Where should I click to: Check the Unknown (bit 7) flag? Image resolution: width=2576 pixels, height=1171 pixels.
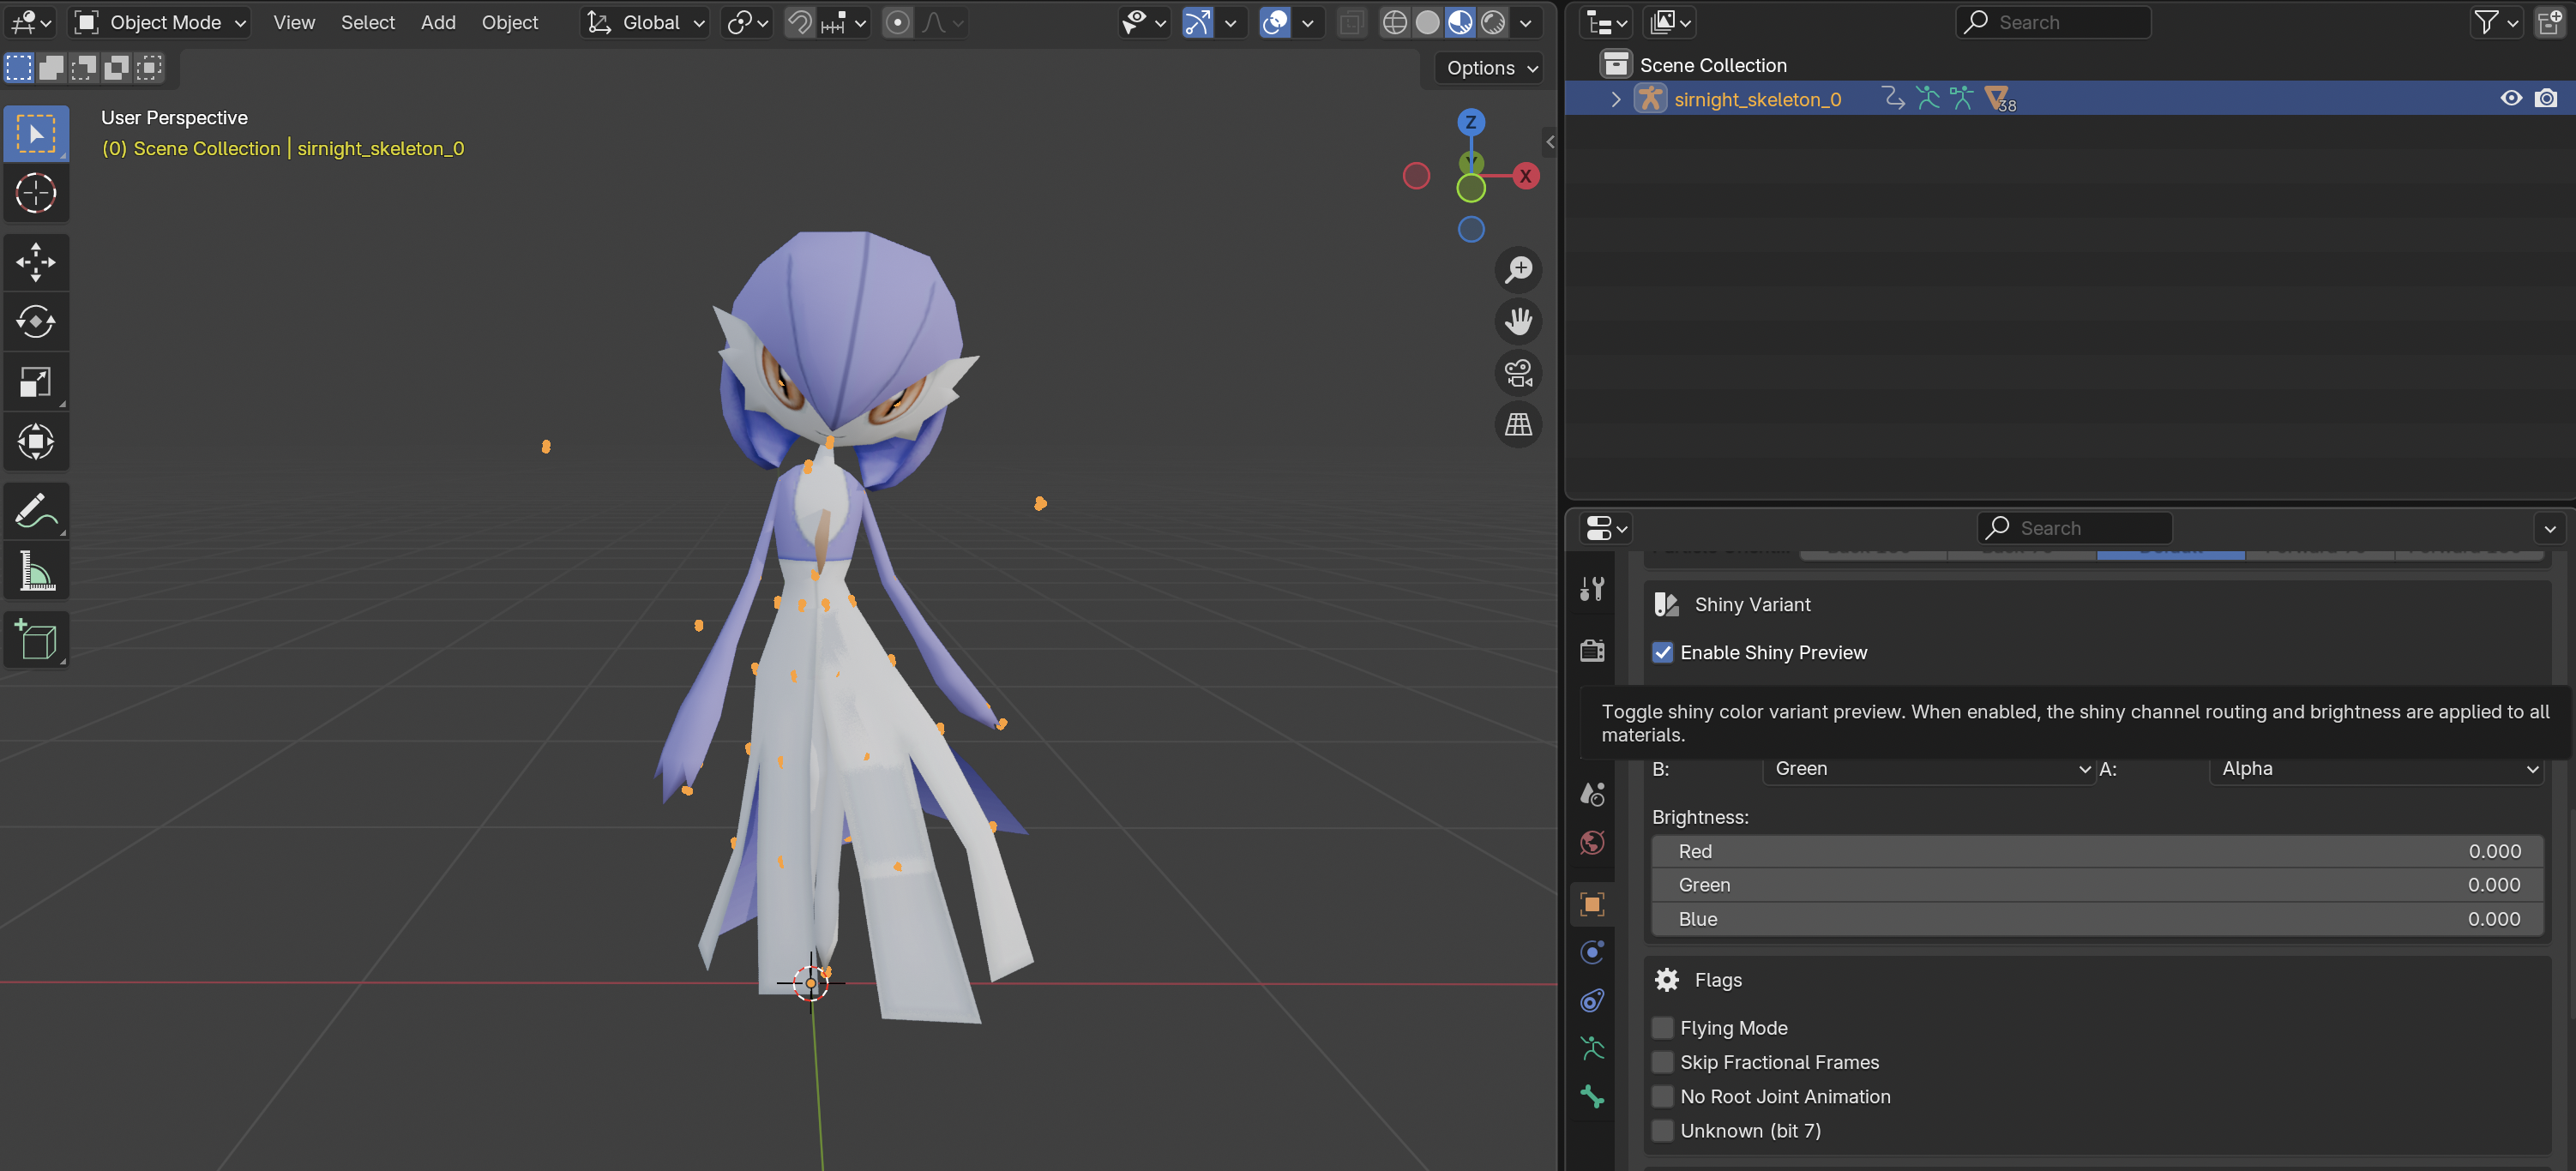(1662, 1130)
